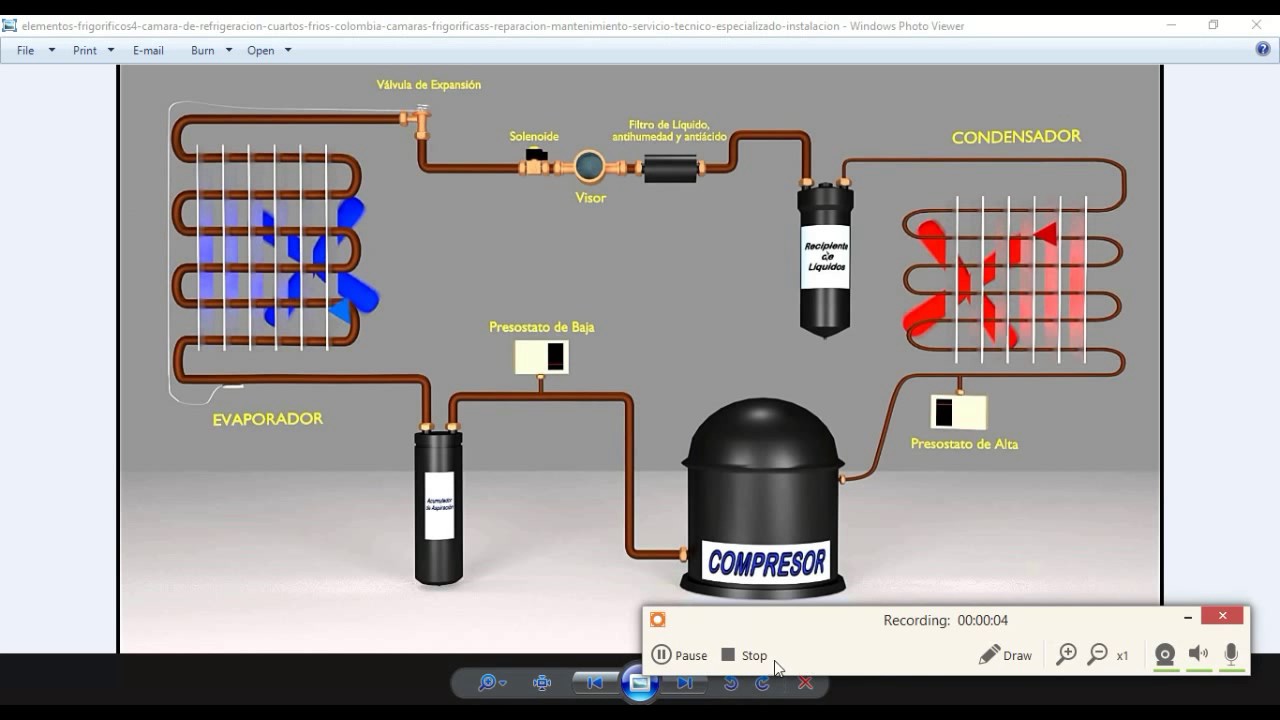Click the recorder app logo icon
Viewport: 1280px width, 720px height.
pyautogui.click(x=658, y=620)
